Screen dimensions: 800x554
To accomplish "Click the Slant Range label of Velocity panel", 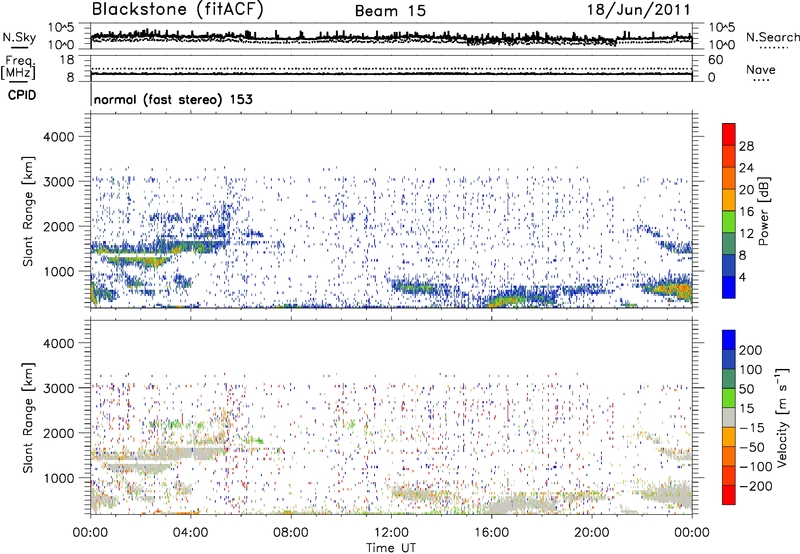I will (x=28, y=417).
